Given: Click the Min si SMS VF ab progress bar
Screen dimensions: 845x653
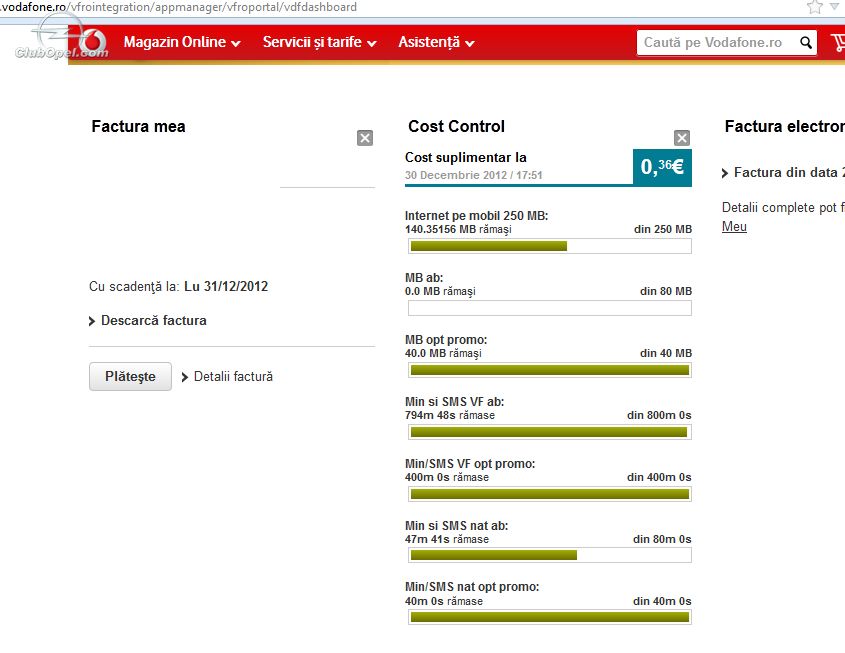Looking at the screenshot, I should [550, 432].
